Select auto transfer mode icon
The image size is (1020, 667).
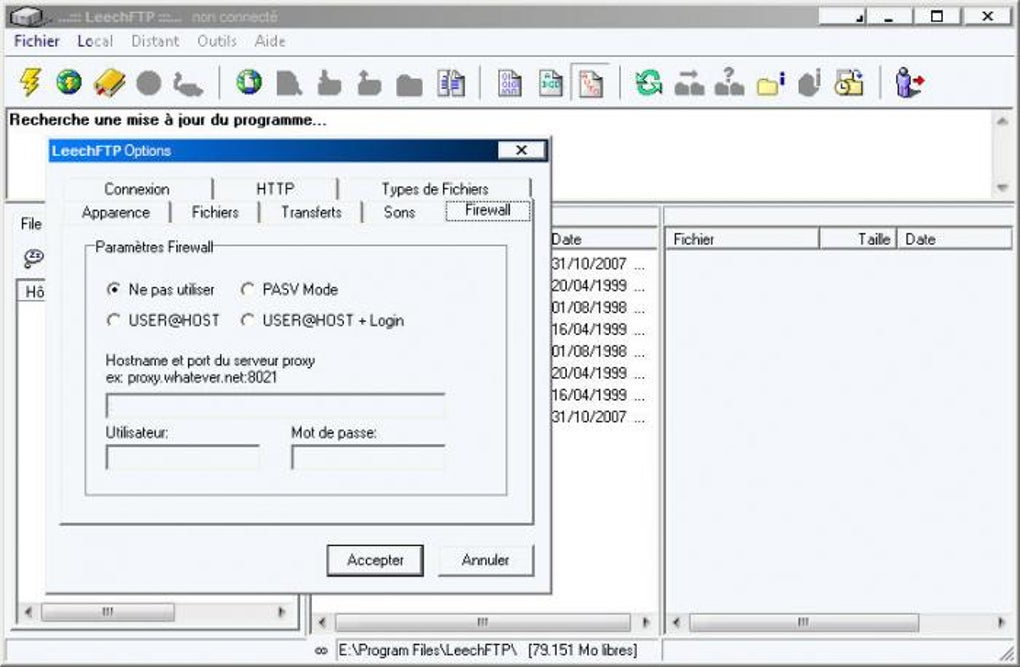pyautogui.click(x=591, y=83)
